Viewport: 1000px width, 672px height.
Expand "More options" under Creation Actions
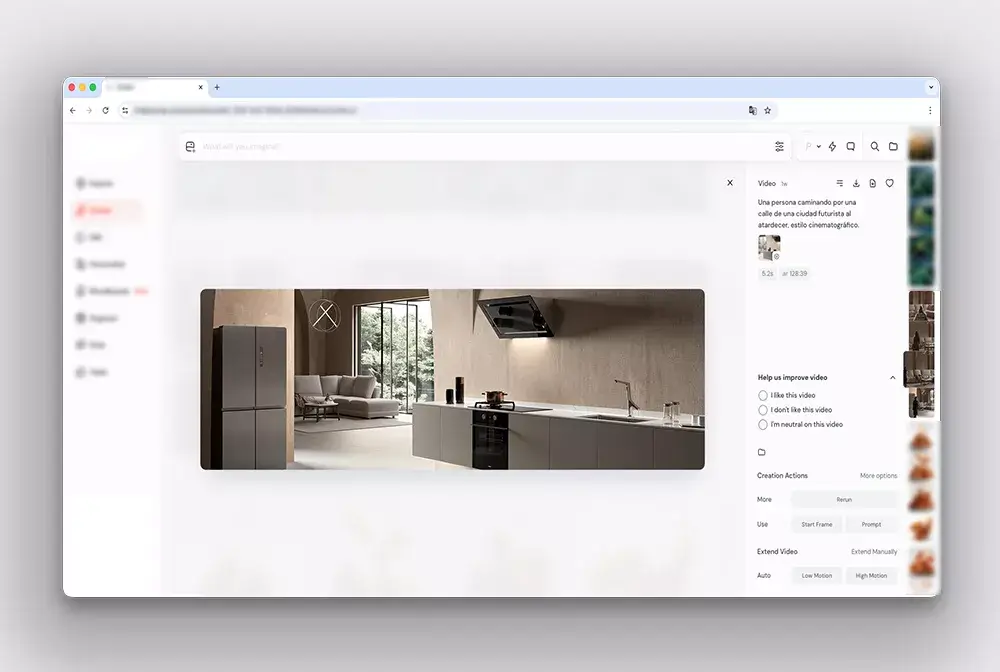(x=878, y=476)
